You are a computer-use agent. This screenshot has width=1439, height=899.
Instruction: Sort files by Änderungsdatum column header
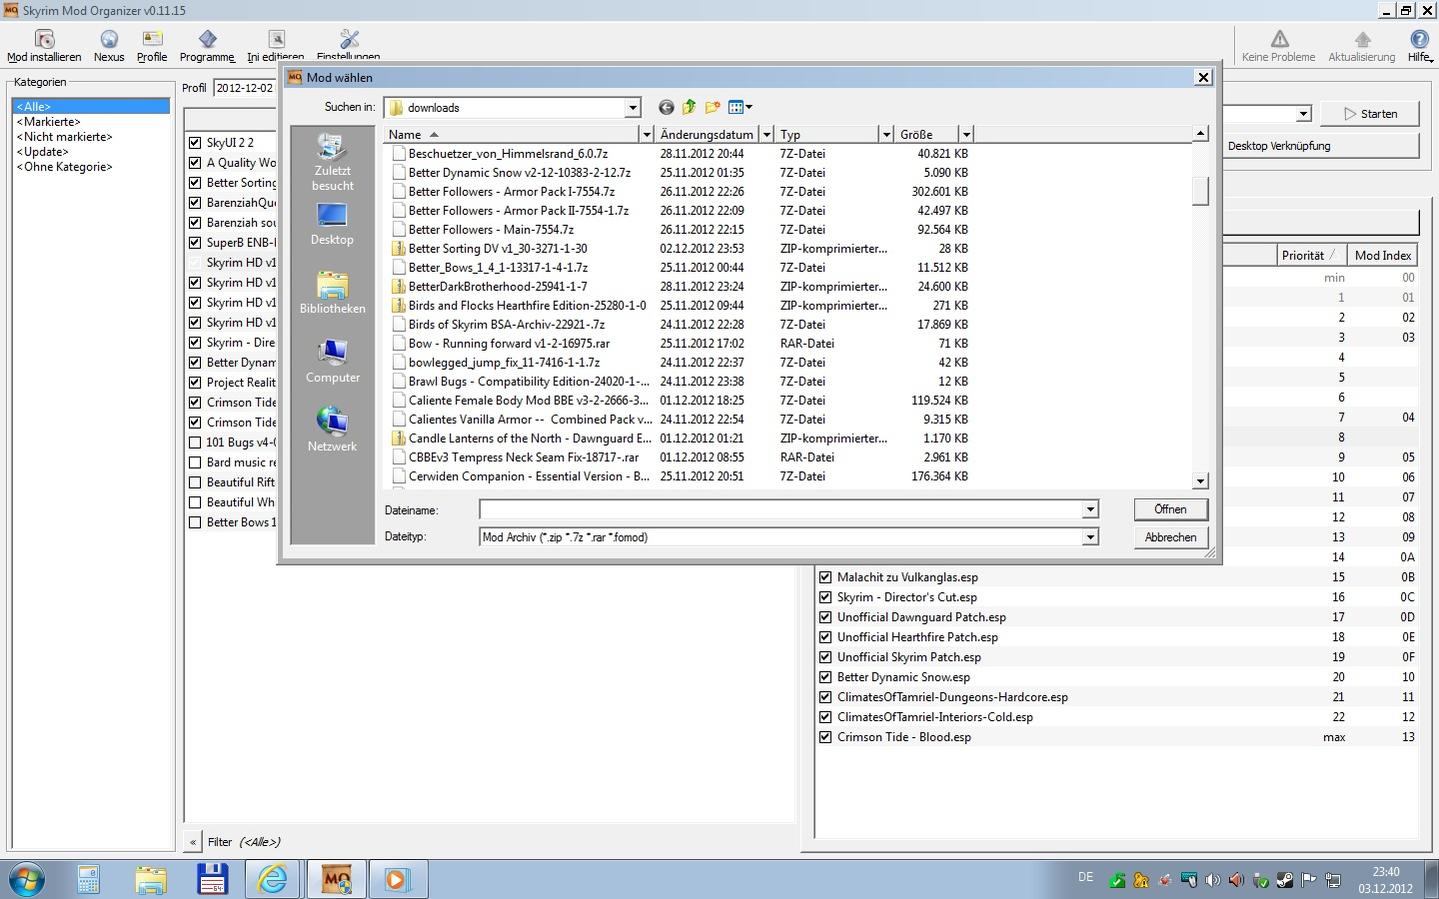tap(706, 134)
